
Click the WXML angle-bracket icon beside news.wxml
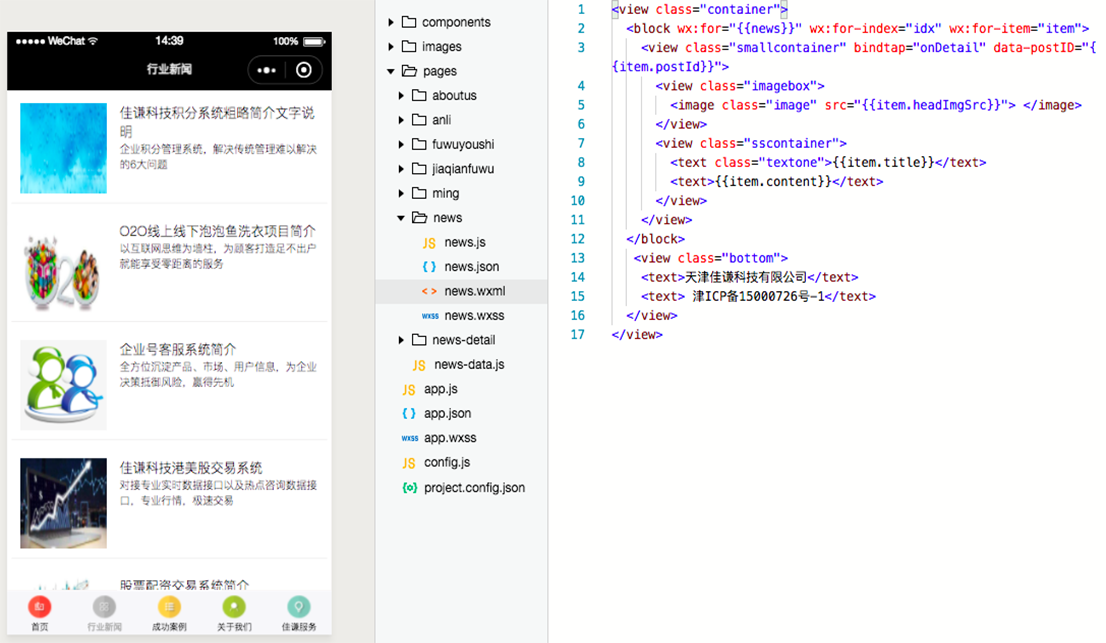pos(429,291)
